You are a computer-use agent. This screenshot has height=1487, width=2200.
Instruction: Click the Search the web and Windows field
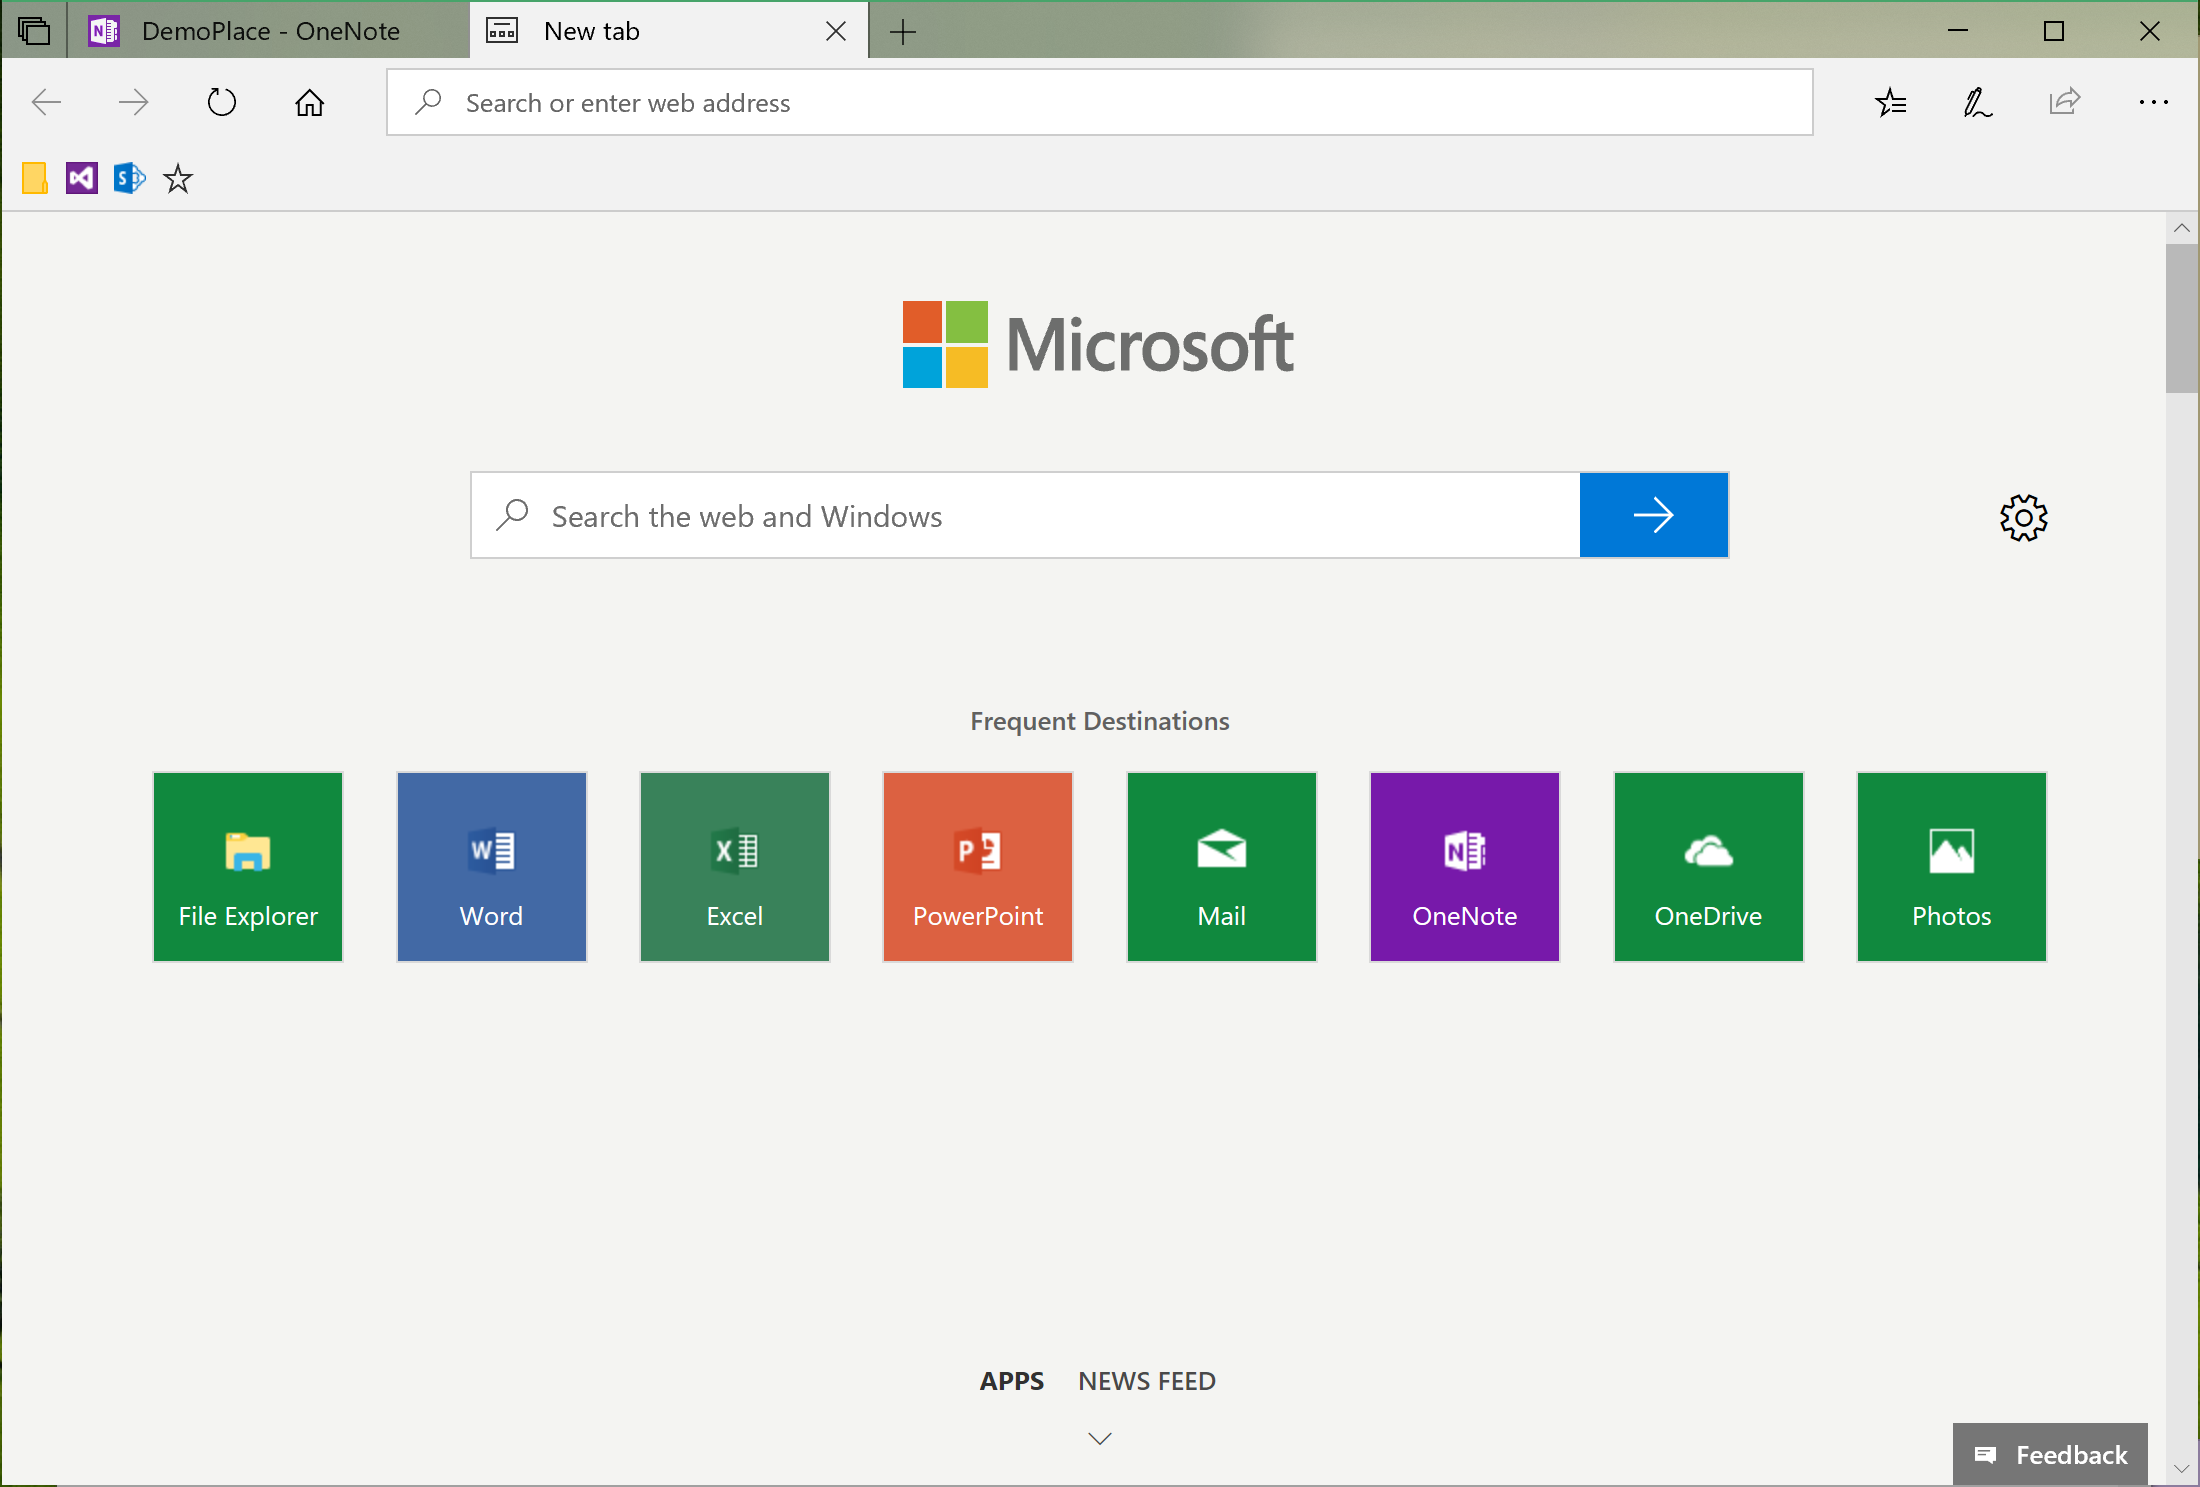[1000, 515]
